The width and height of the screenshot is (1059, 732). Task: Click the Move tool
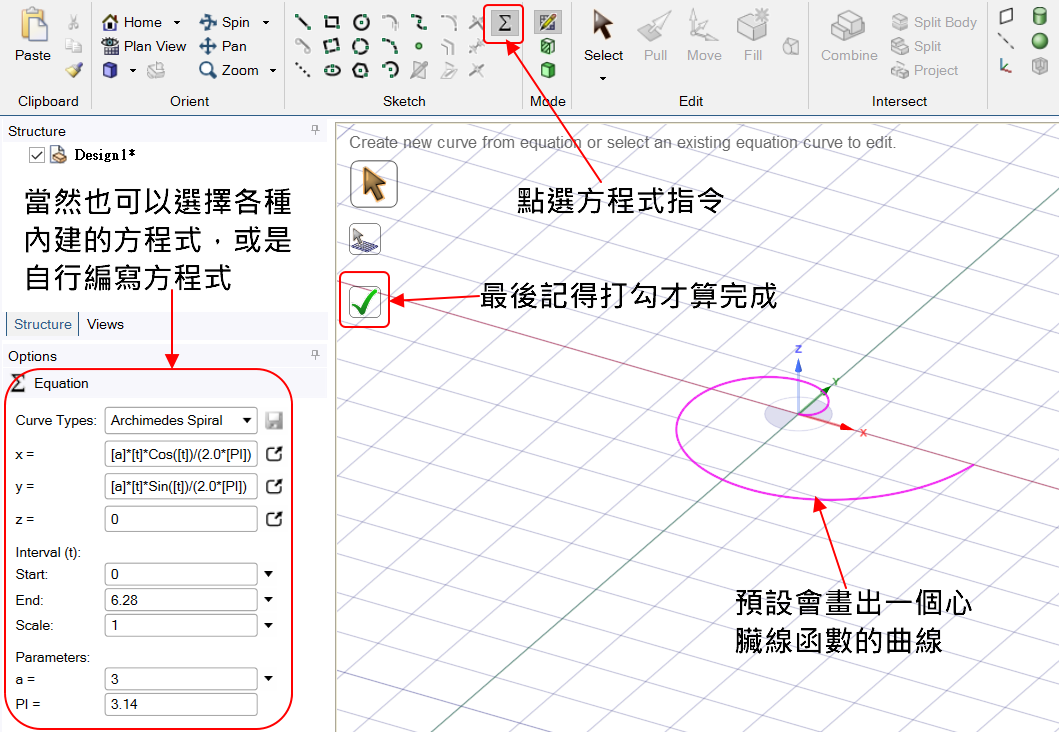704,36
